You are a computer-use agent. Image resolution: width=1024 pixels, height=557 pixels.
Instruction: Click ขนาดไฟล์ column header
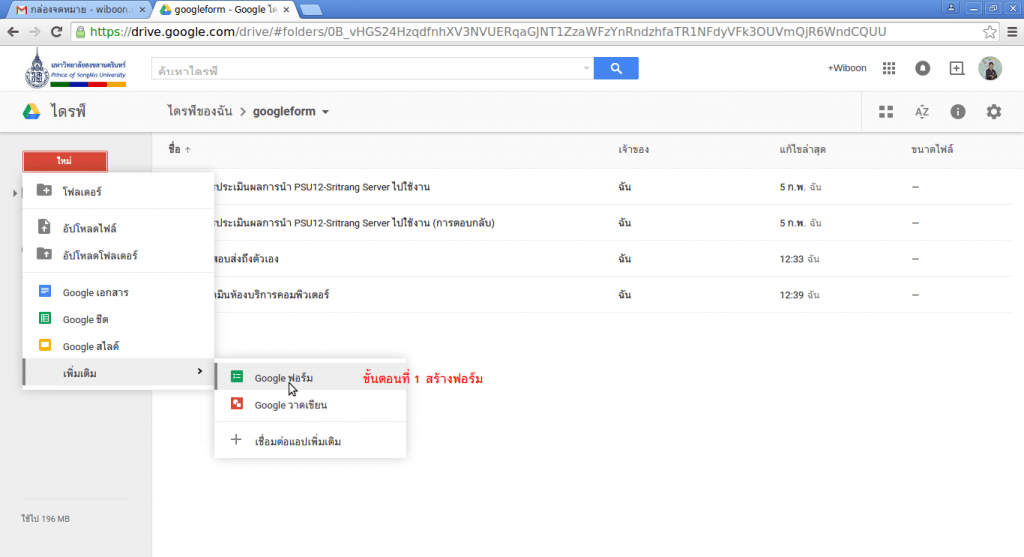click(x=932, y=150)
